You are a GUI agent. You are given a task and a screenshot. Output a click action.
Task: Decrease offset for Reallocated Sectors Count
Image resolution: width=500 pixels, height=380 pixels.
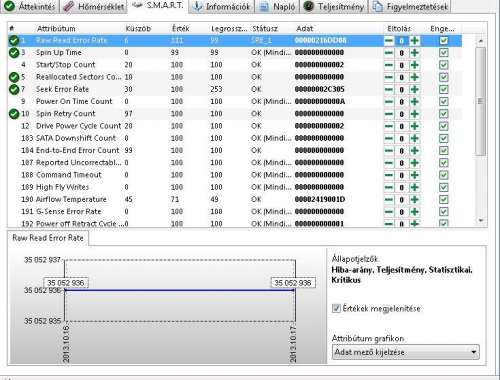(x=389, y=77)
